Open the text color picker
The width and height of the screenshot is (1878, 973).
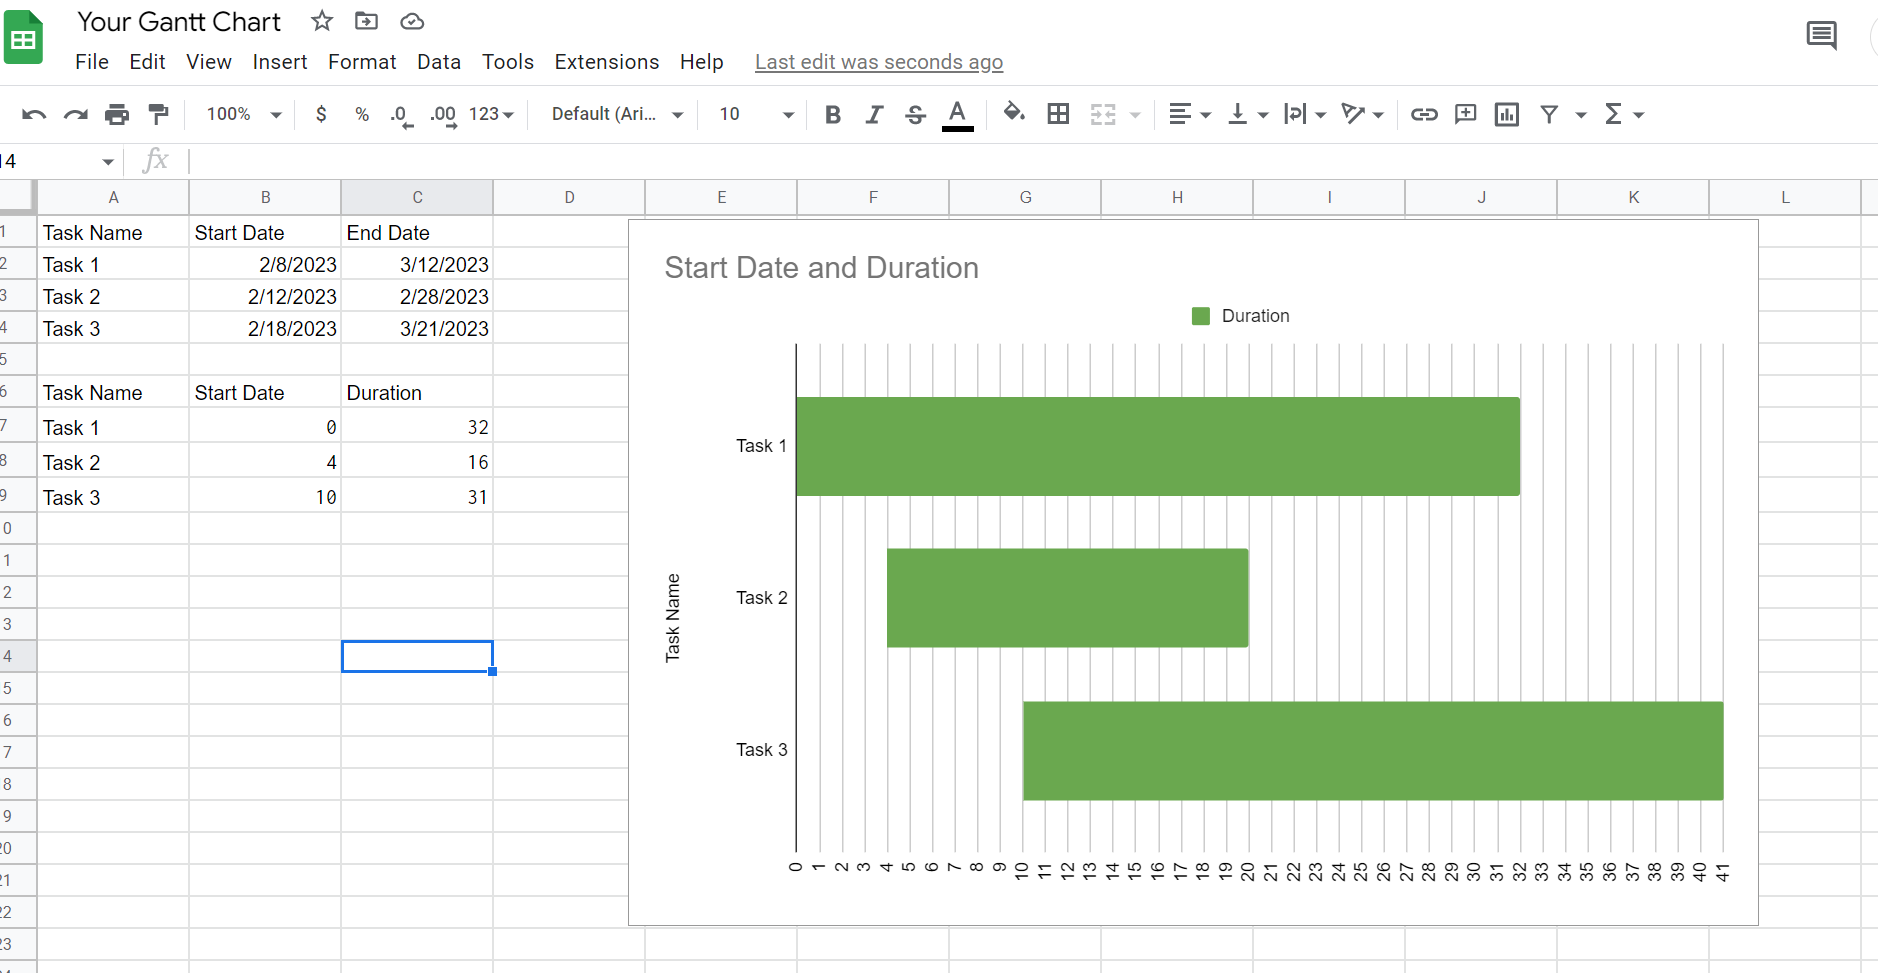958,114
